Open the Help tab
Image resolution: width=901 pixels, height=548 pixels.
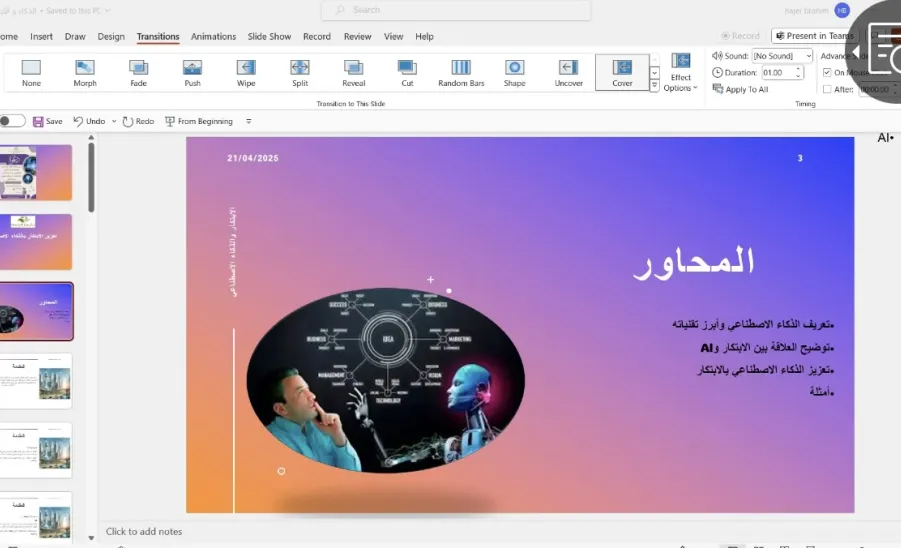point(424,36)
